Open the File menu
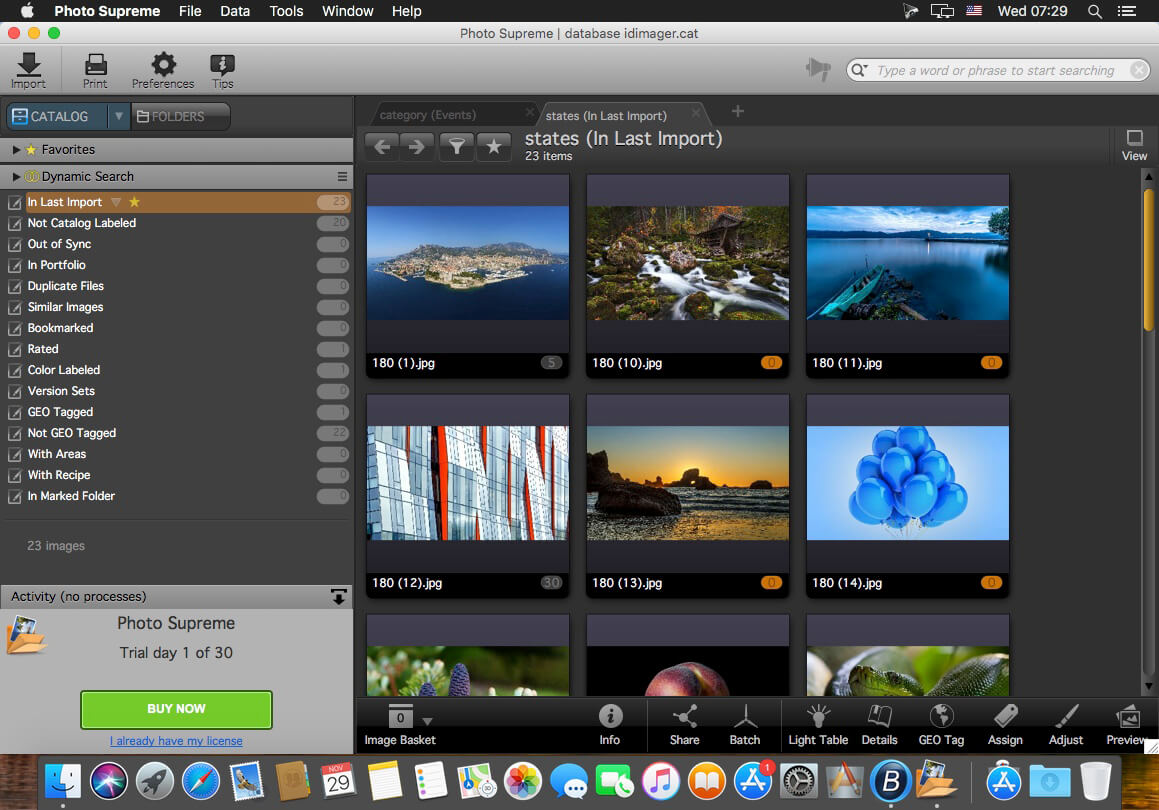The width and height of the screenshot is (1159, 810). pos(190,11)
